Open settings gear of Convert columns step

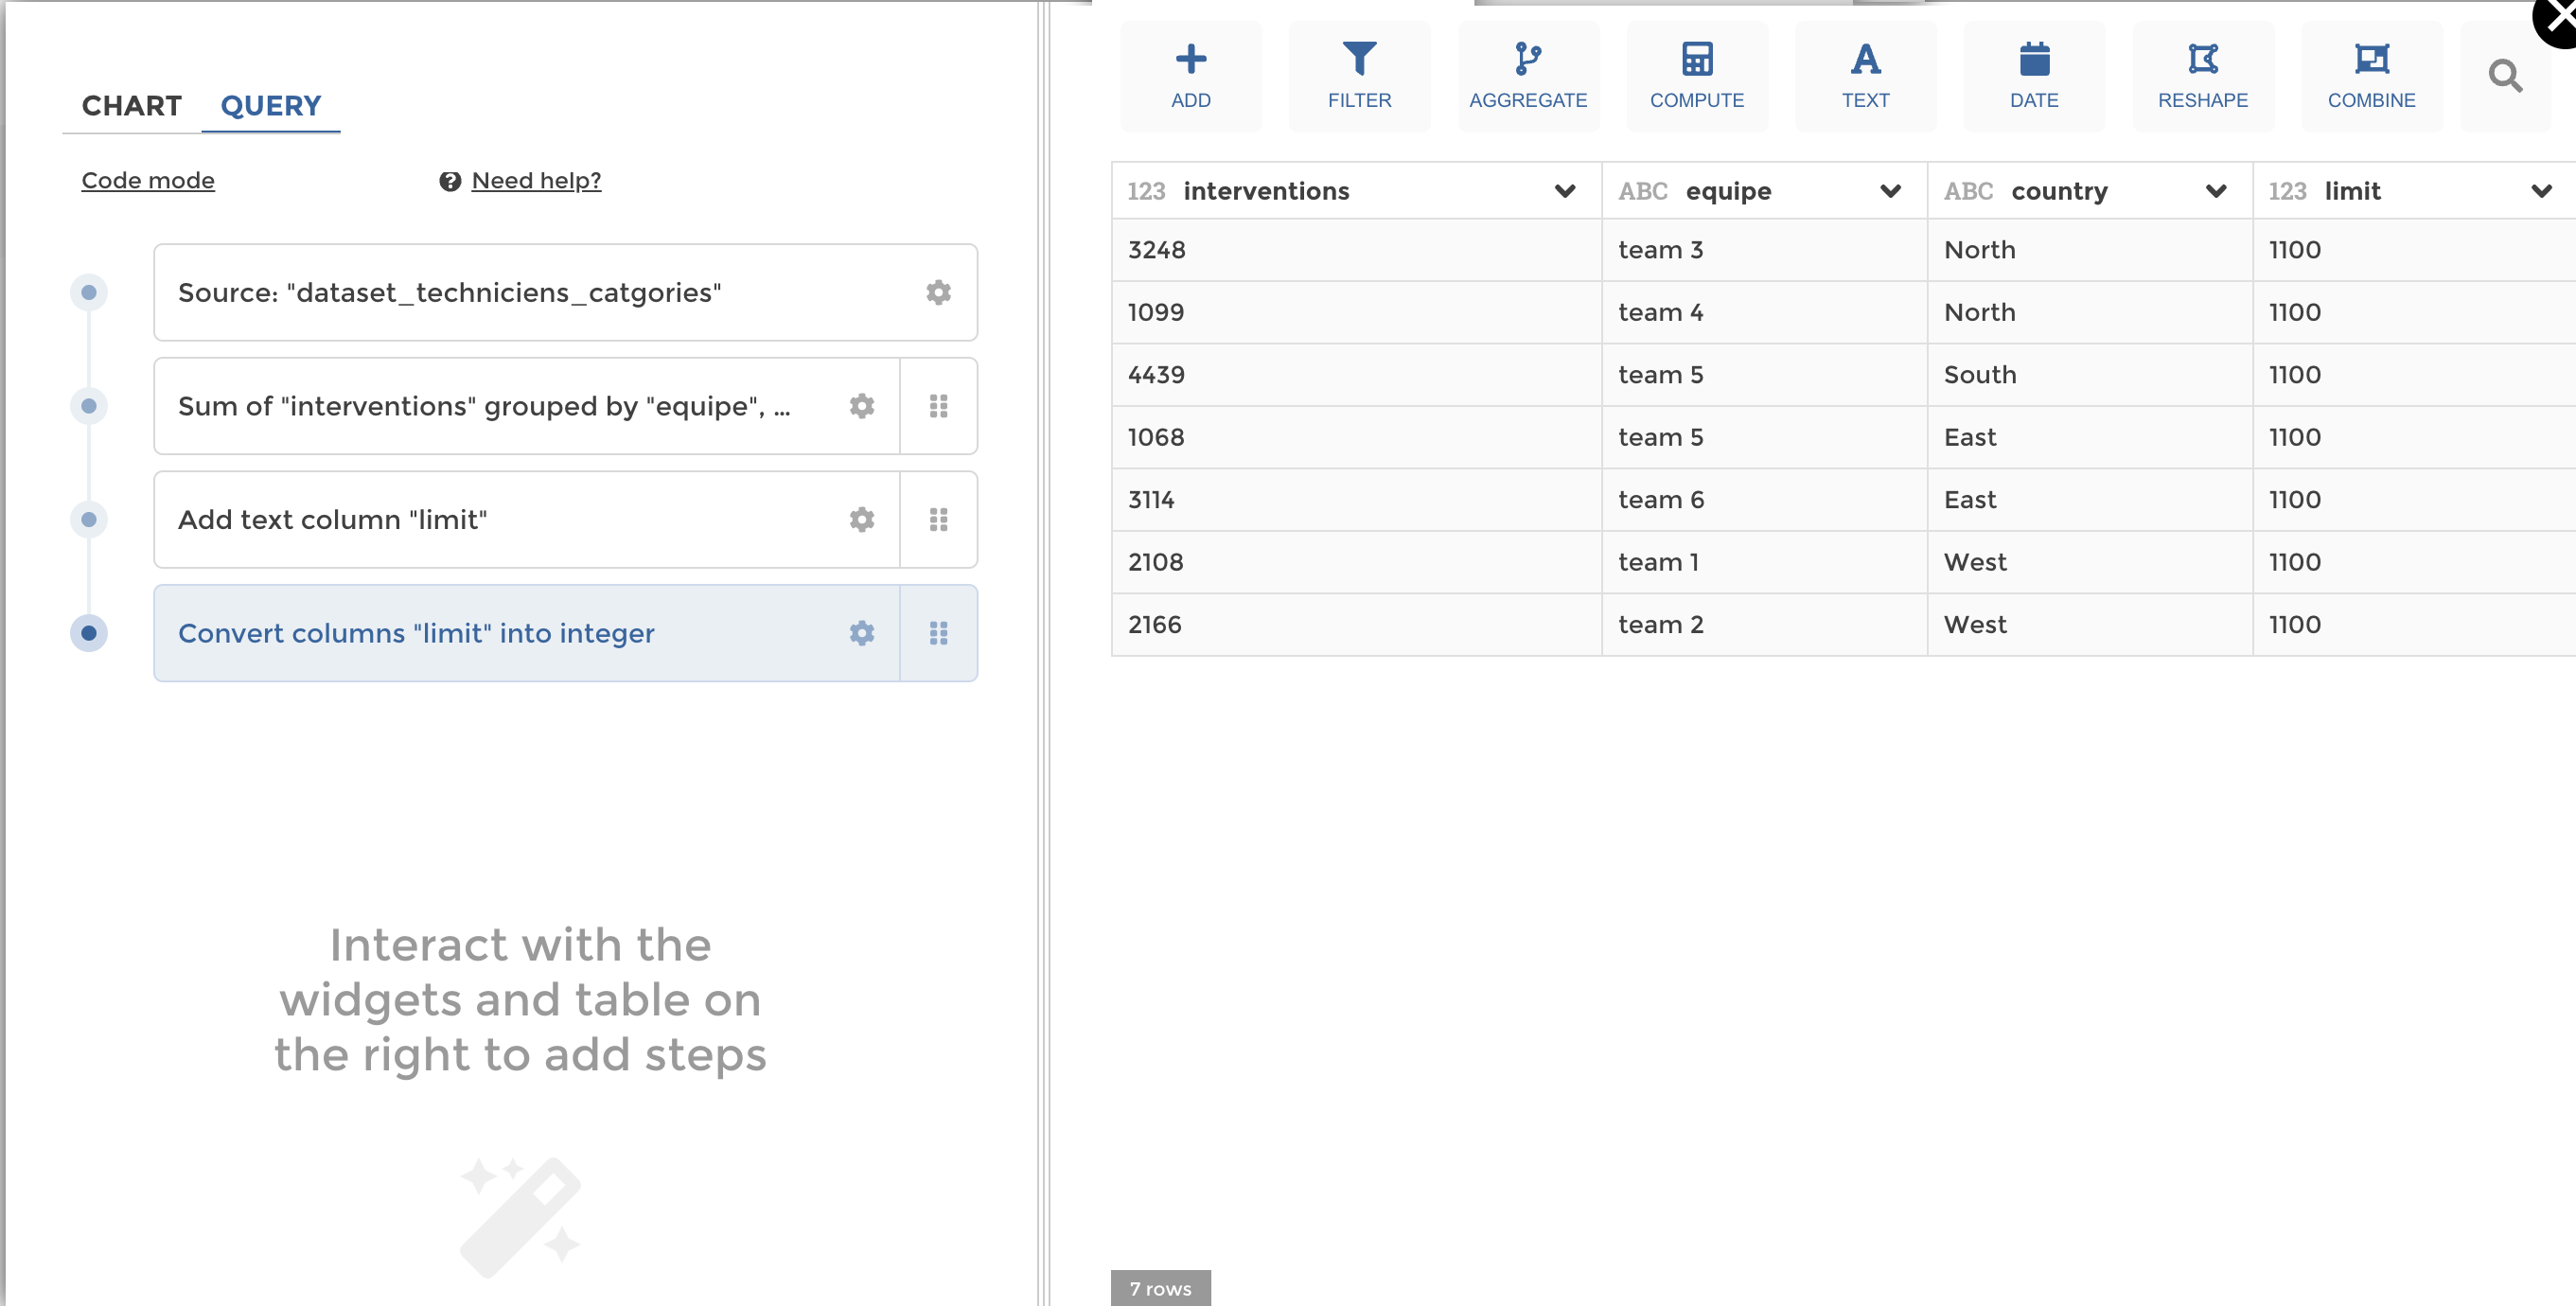coord(861,633)
